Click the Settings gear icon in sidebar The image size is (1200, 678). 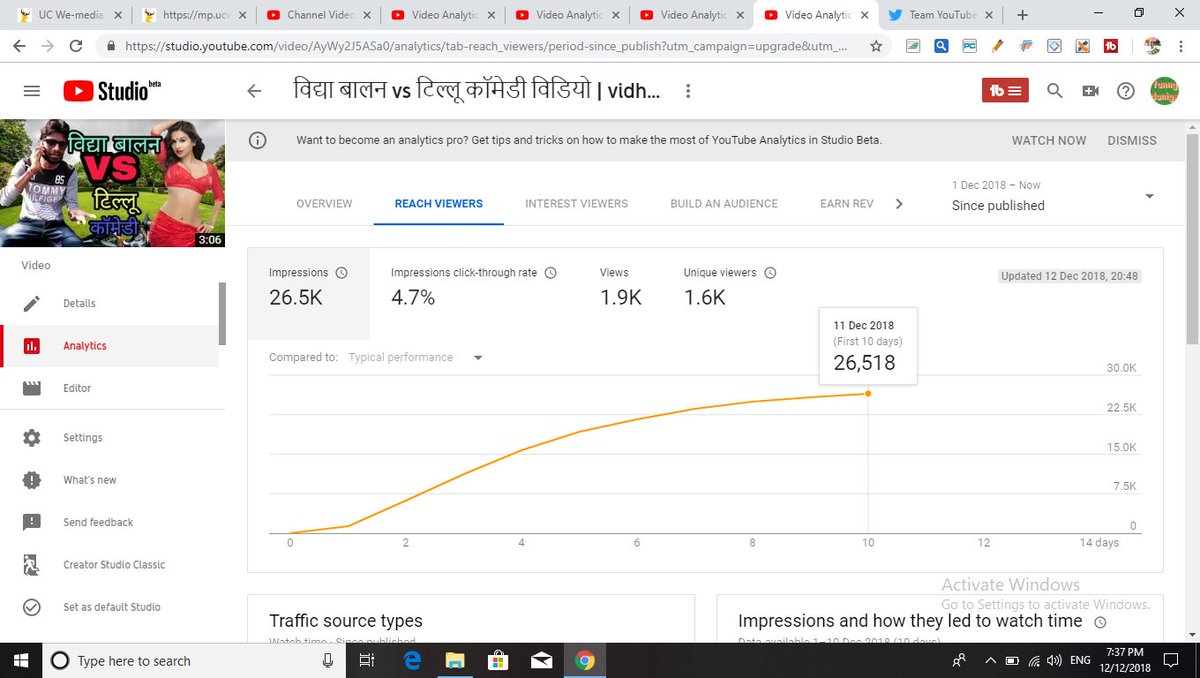click(x=32, y=438)
